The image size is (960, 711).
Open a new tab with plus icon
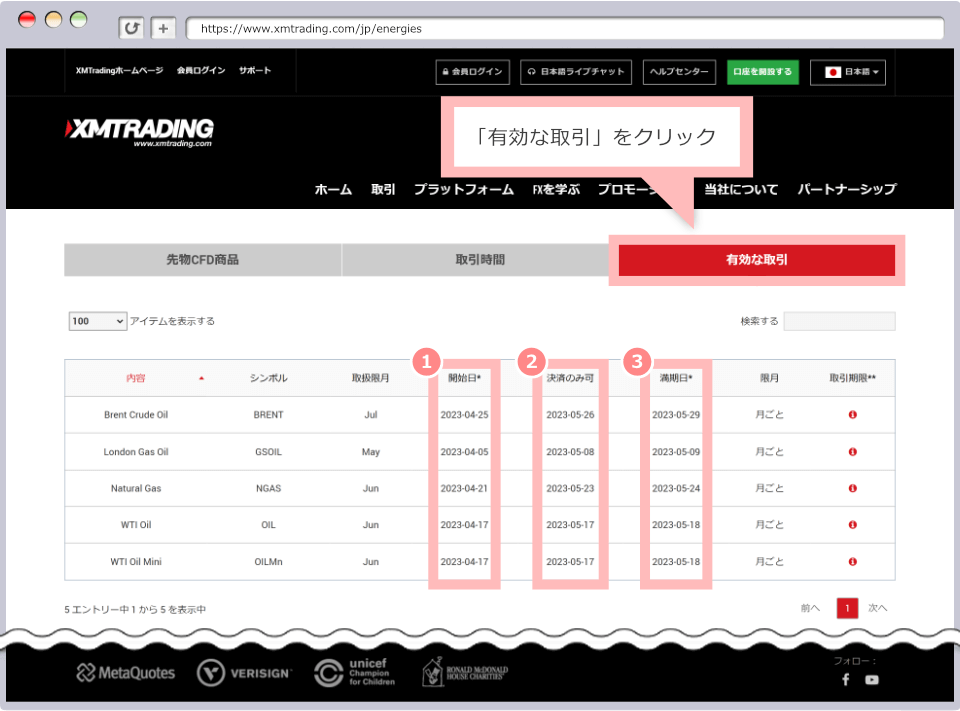[x=164, y=28]
